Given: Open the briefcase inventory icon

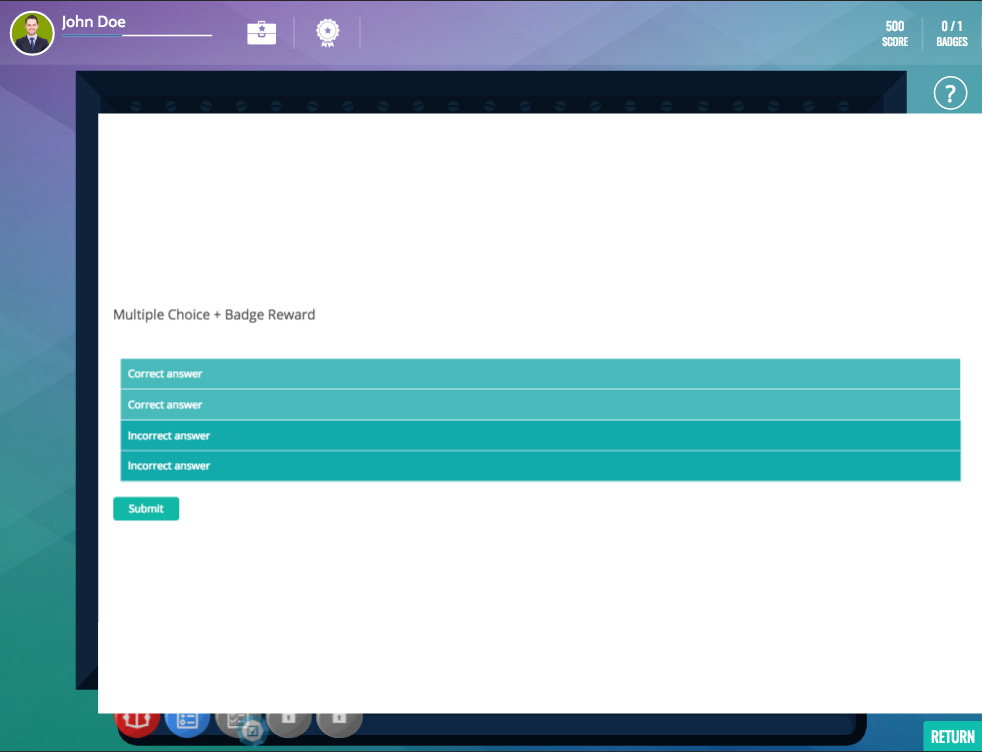Looking at the screenshot, I should point(261,33).
